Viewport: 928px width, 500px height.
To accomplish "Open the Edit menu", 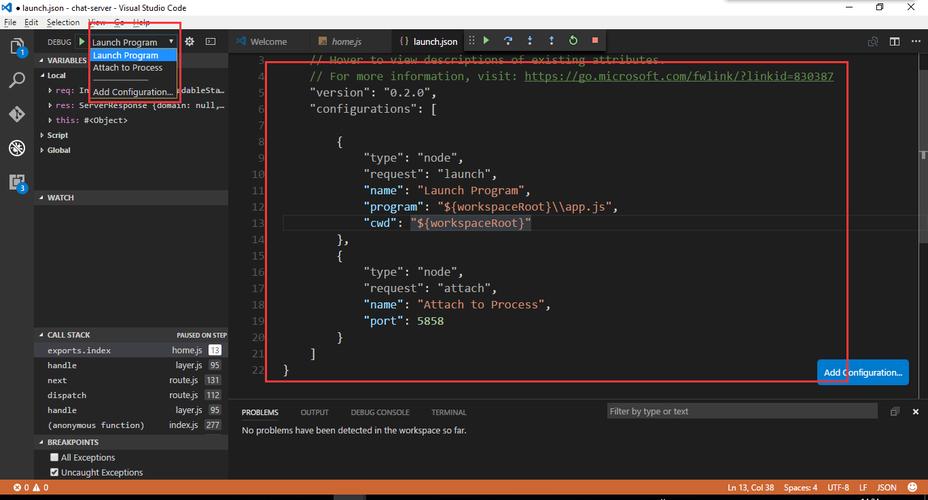I will [31, 22].
